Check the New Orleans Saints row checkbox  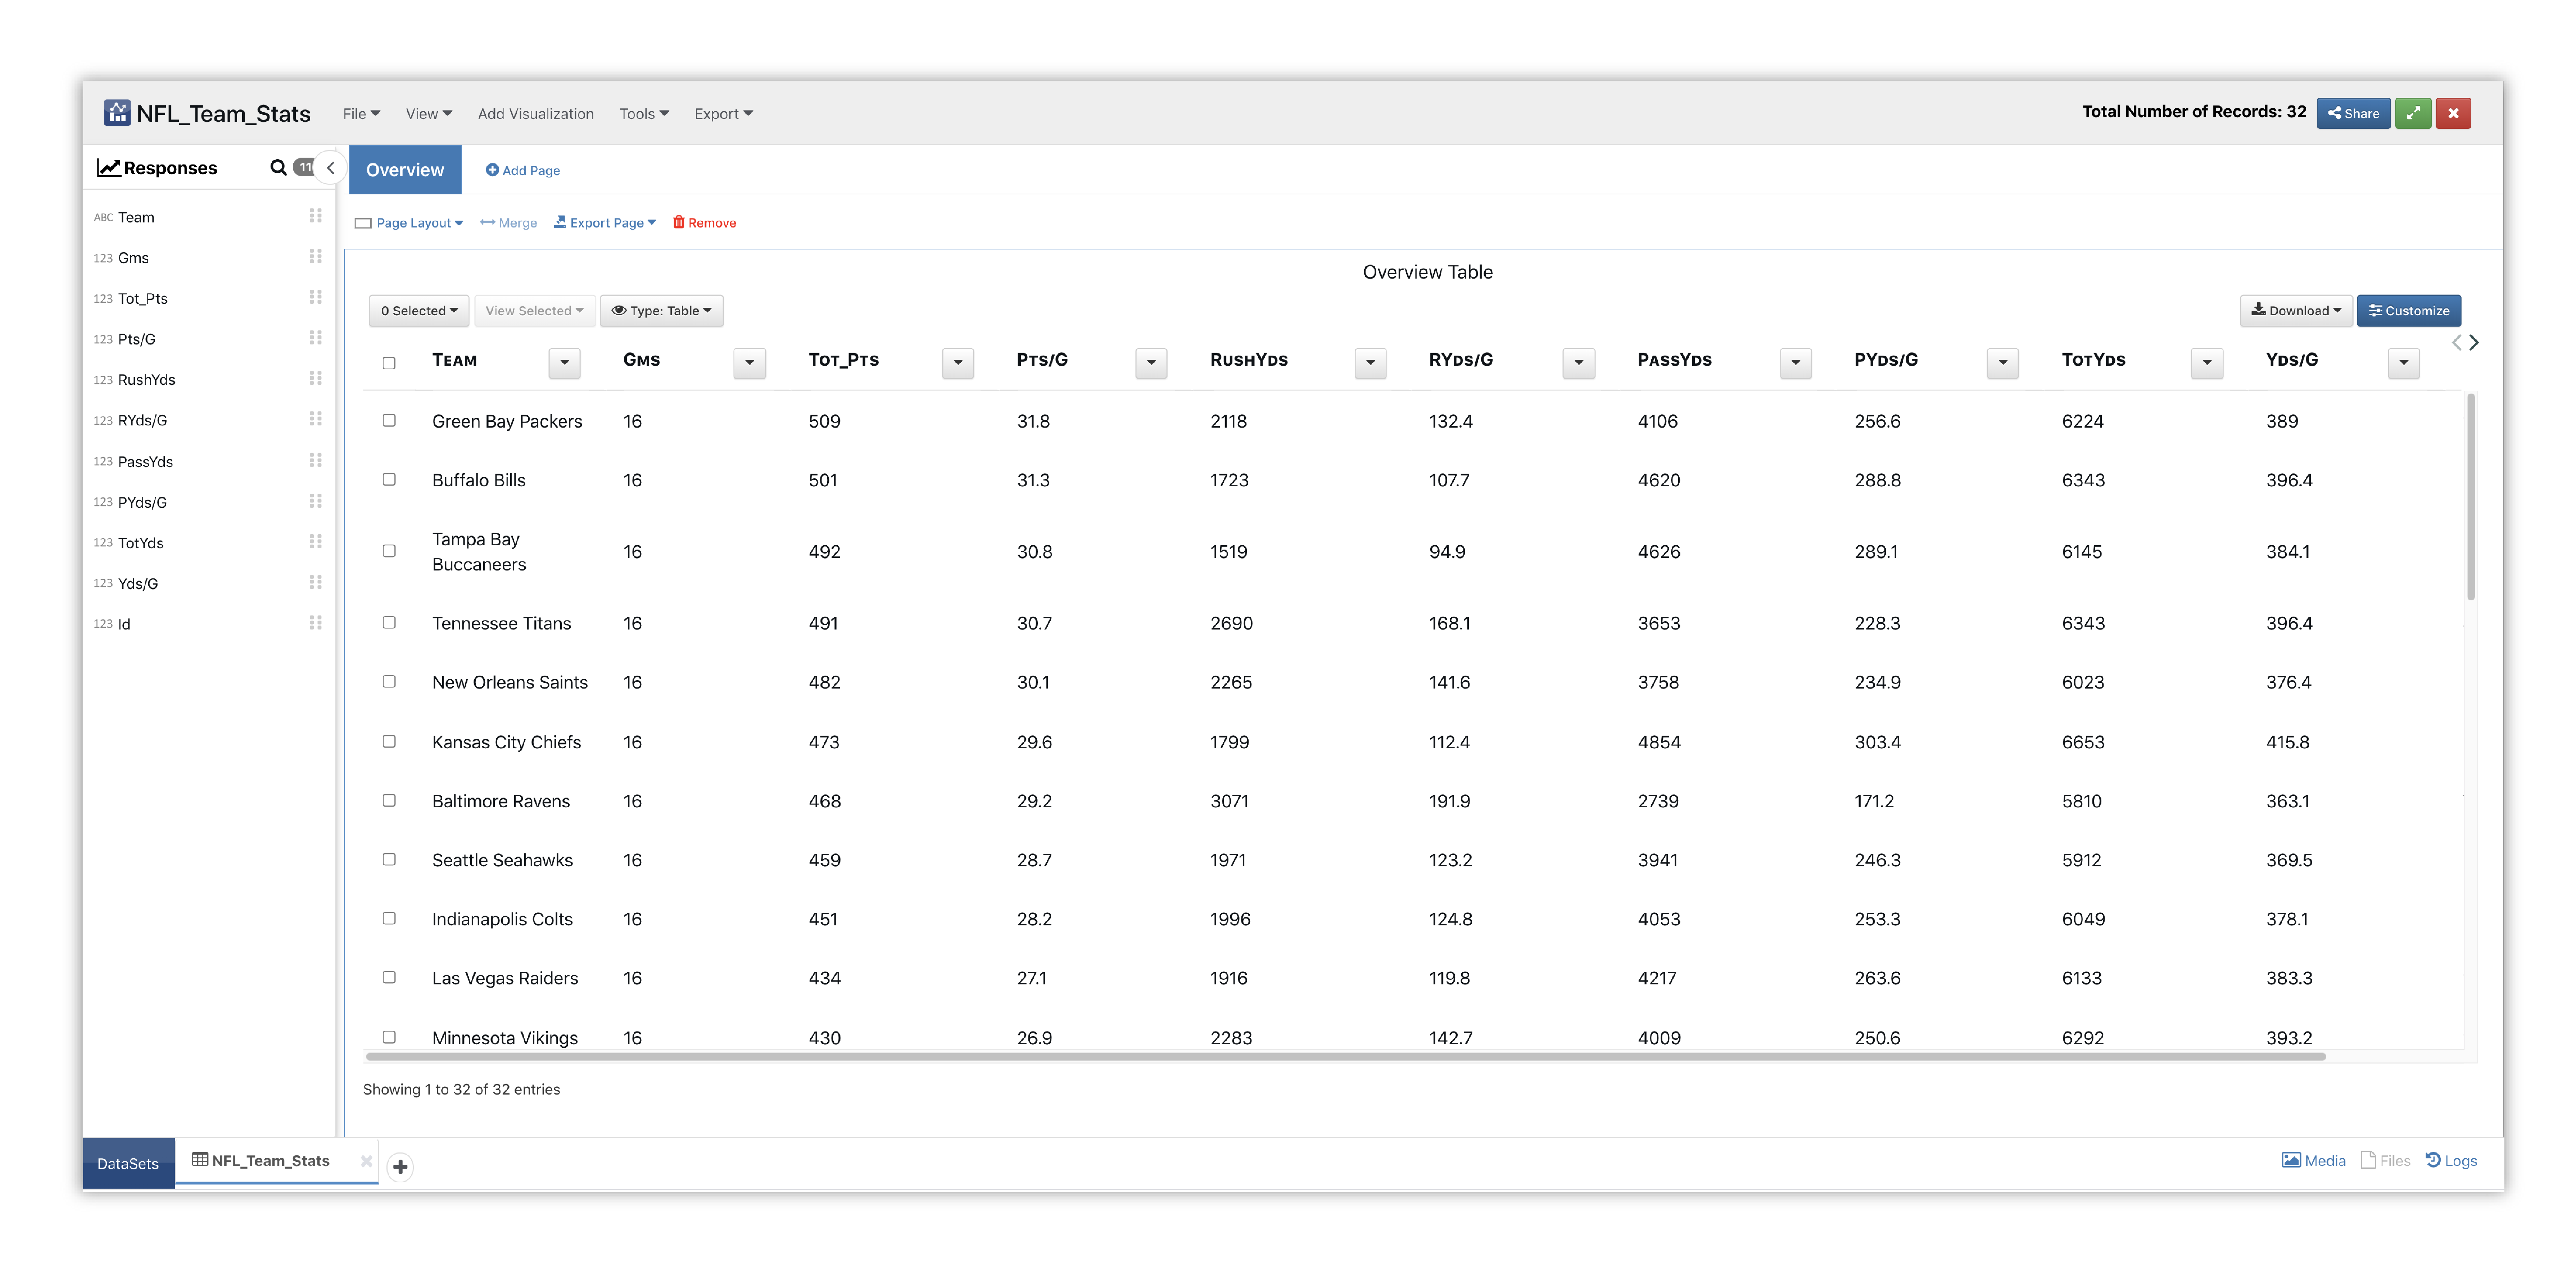[389, 681]
